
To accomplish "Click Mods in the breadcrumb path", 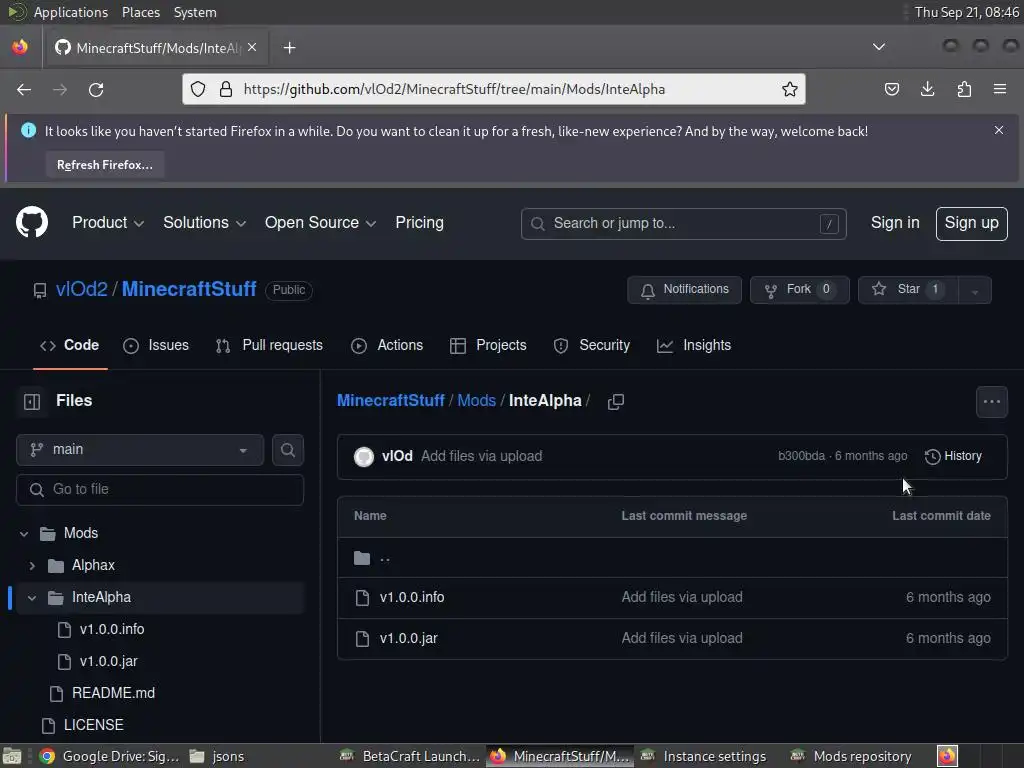I will click(x=476, y=401).
